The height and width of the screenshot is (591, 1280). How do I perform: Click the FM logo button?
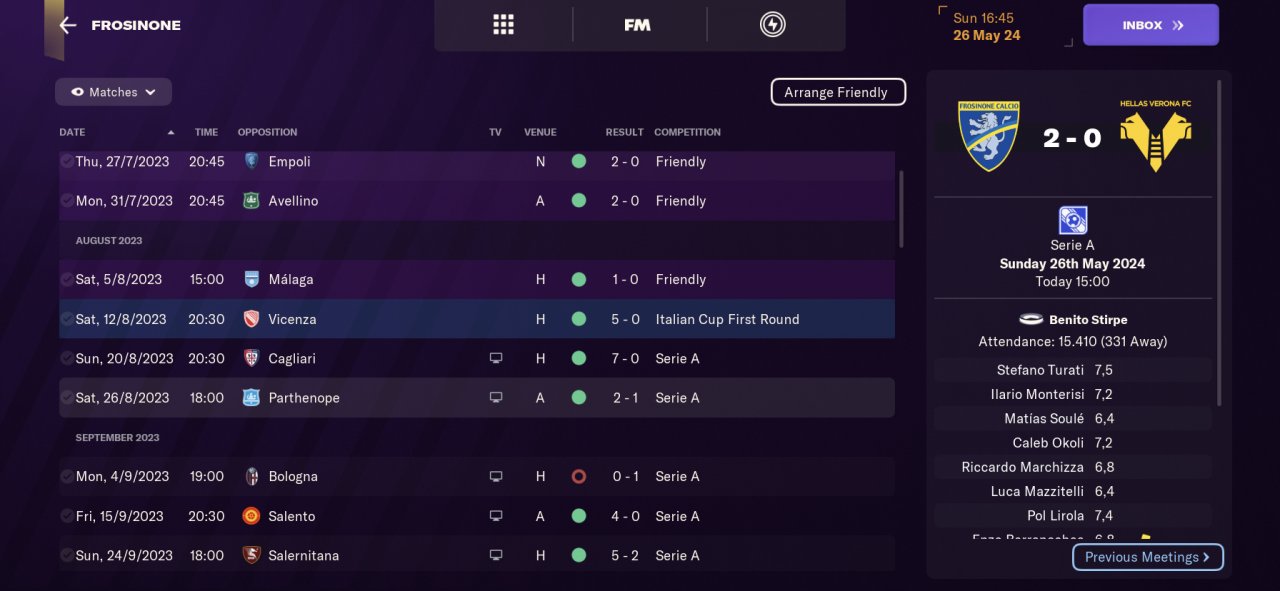point(637,25)
